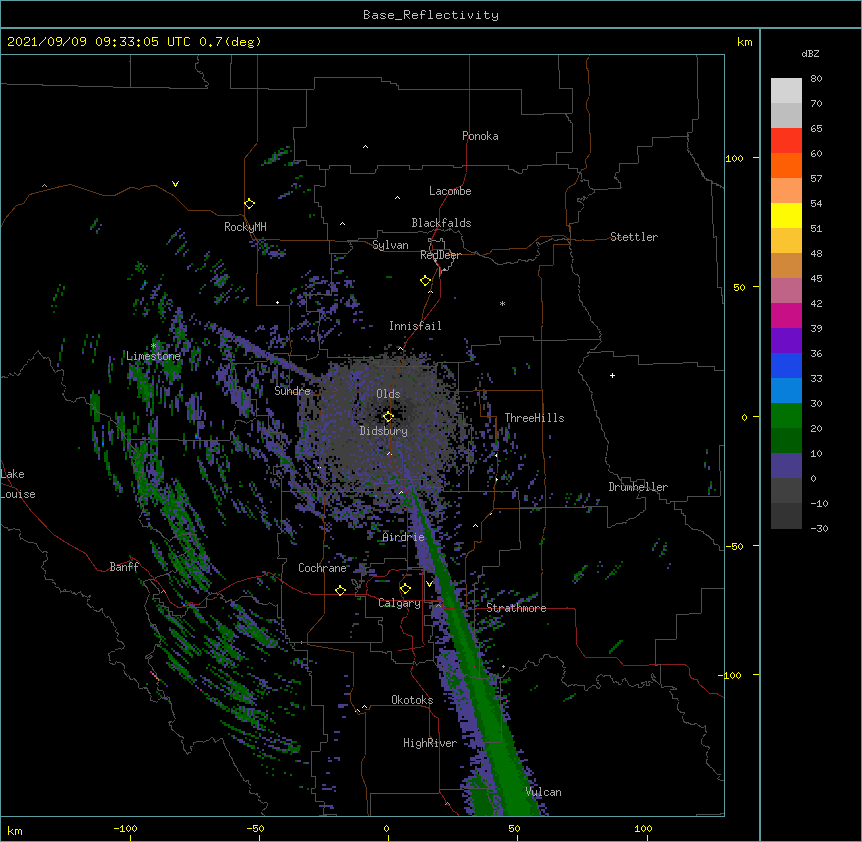The image size is (862, 842).
Task: Click the Sylvan label
Action: tap(390, 245)
